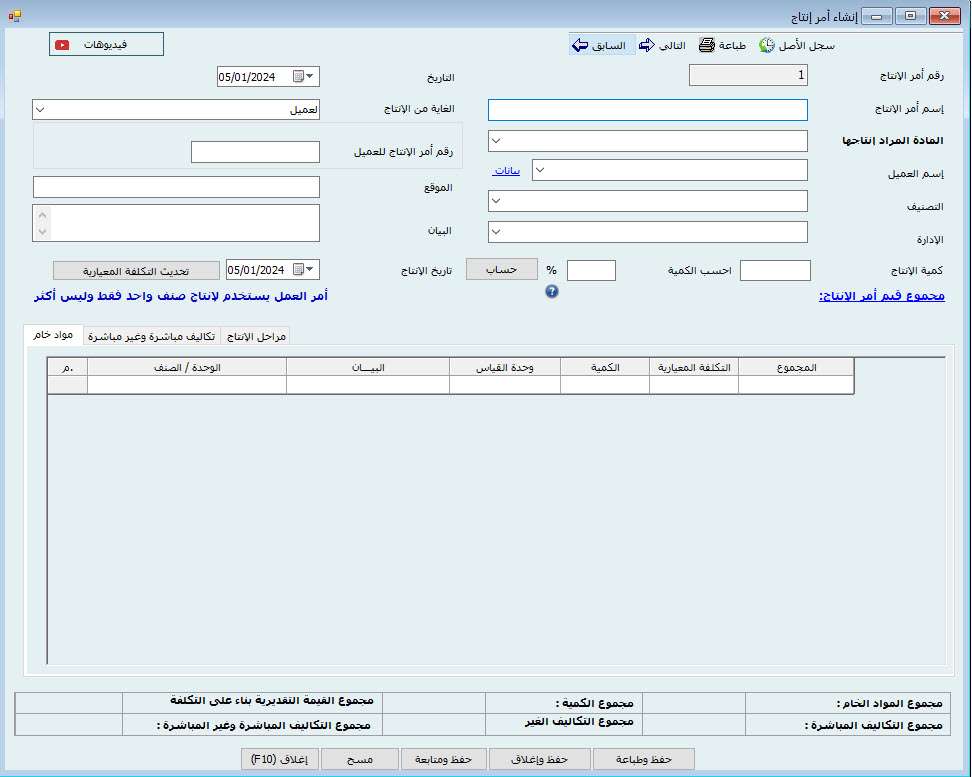Click first row cell under الوحدة / الصنف

pyautogui.click(x=187, y=384)
